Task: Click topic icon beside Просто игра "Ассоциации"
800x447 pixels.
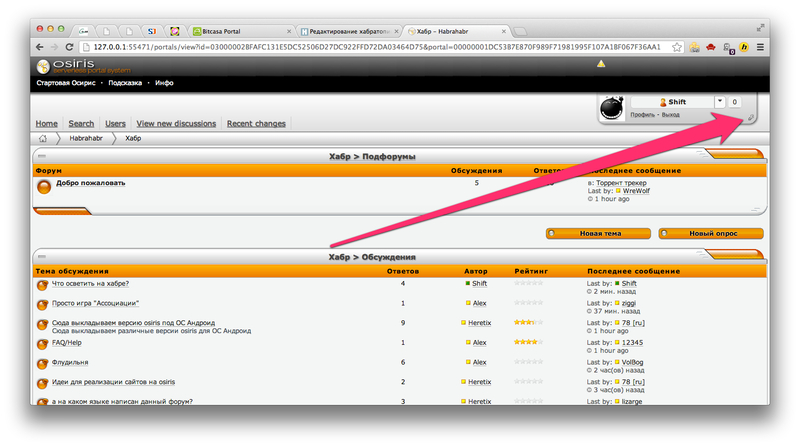Action: click(42, 305)
